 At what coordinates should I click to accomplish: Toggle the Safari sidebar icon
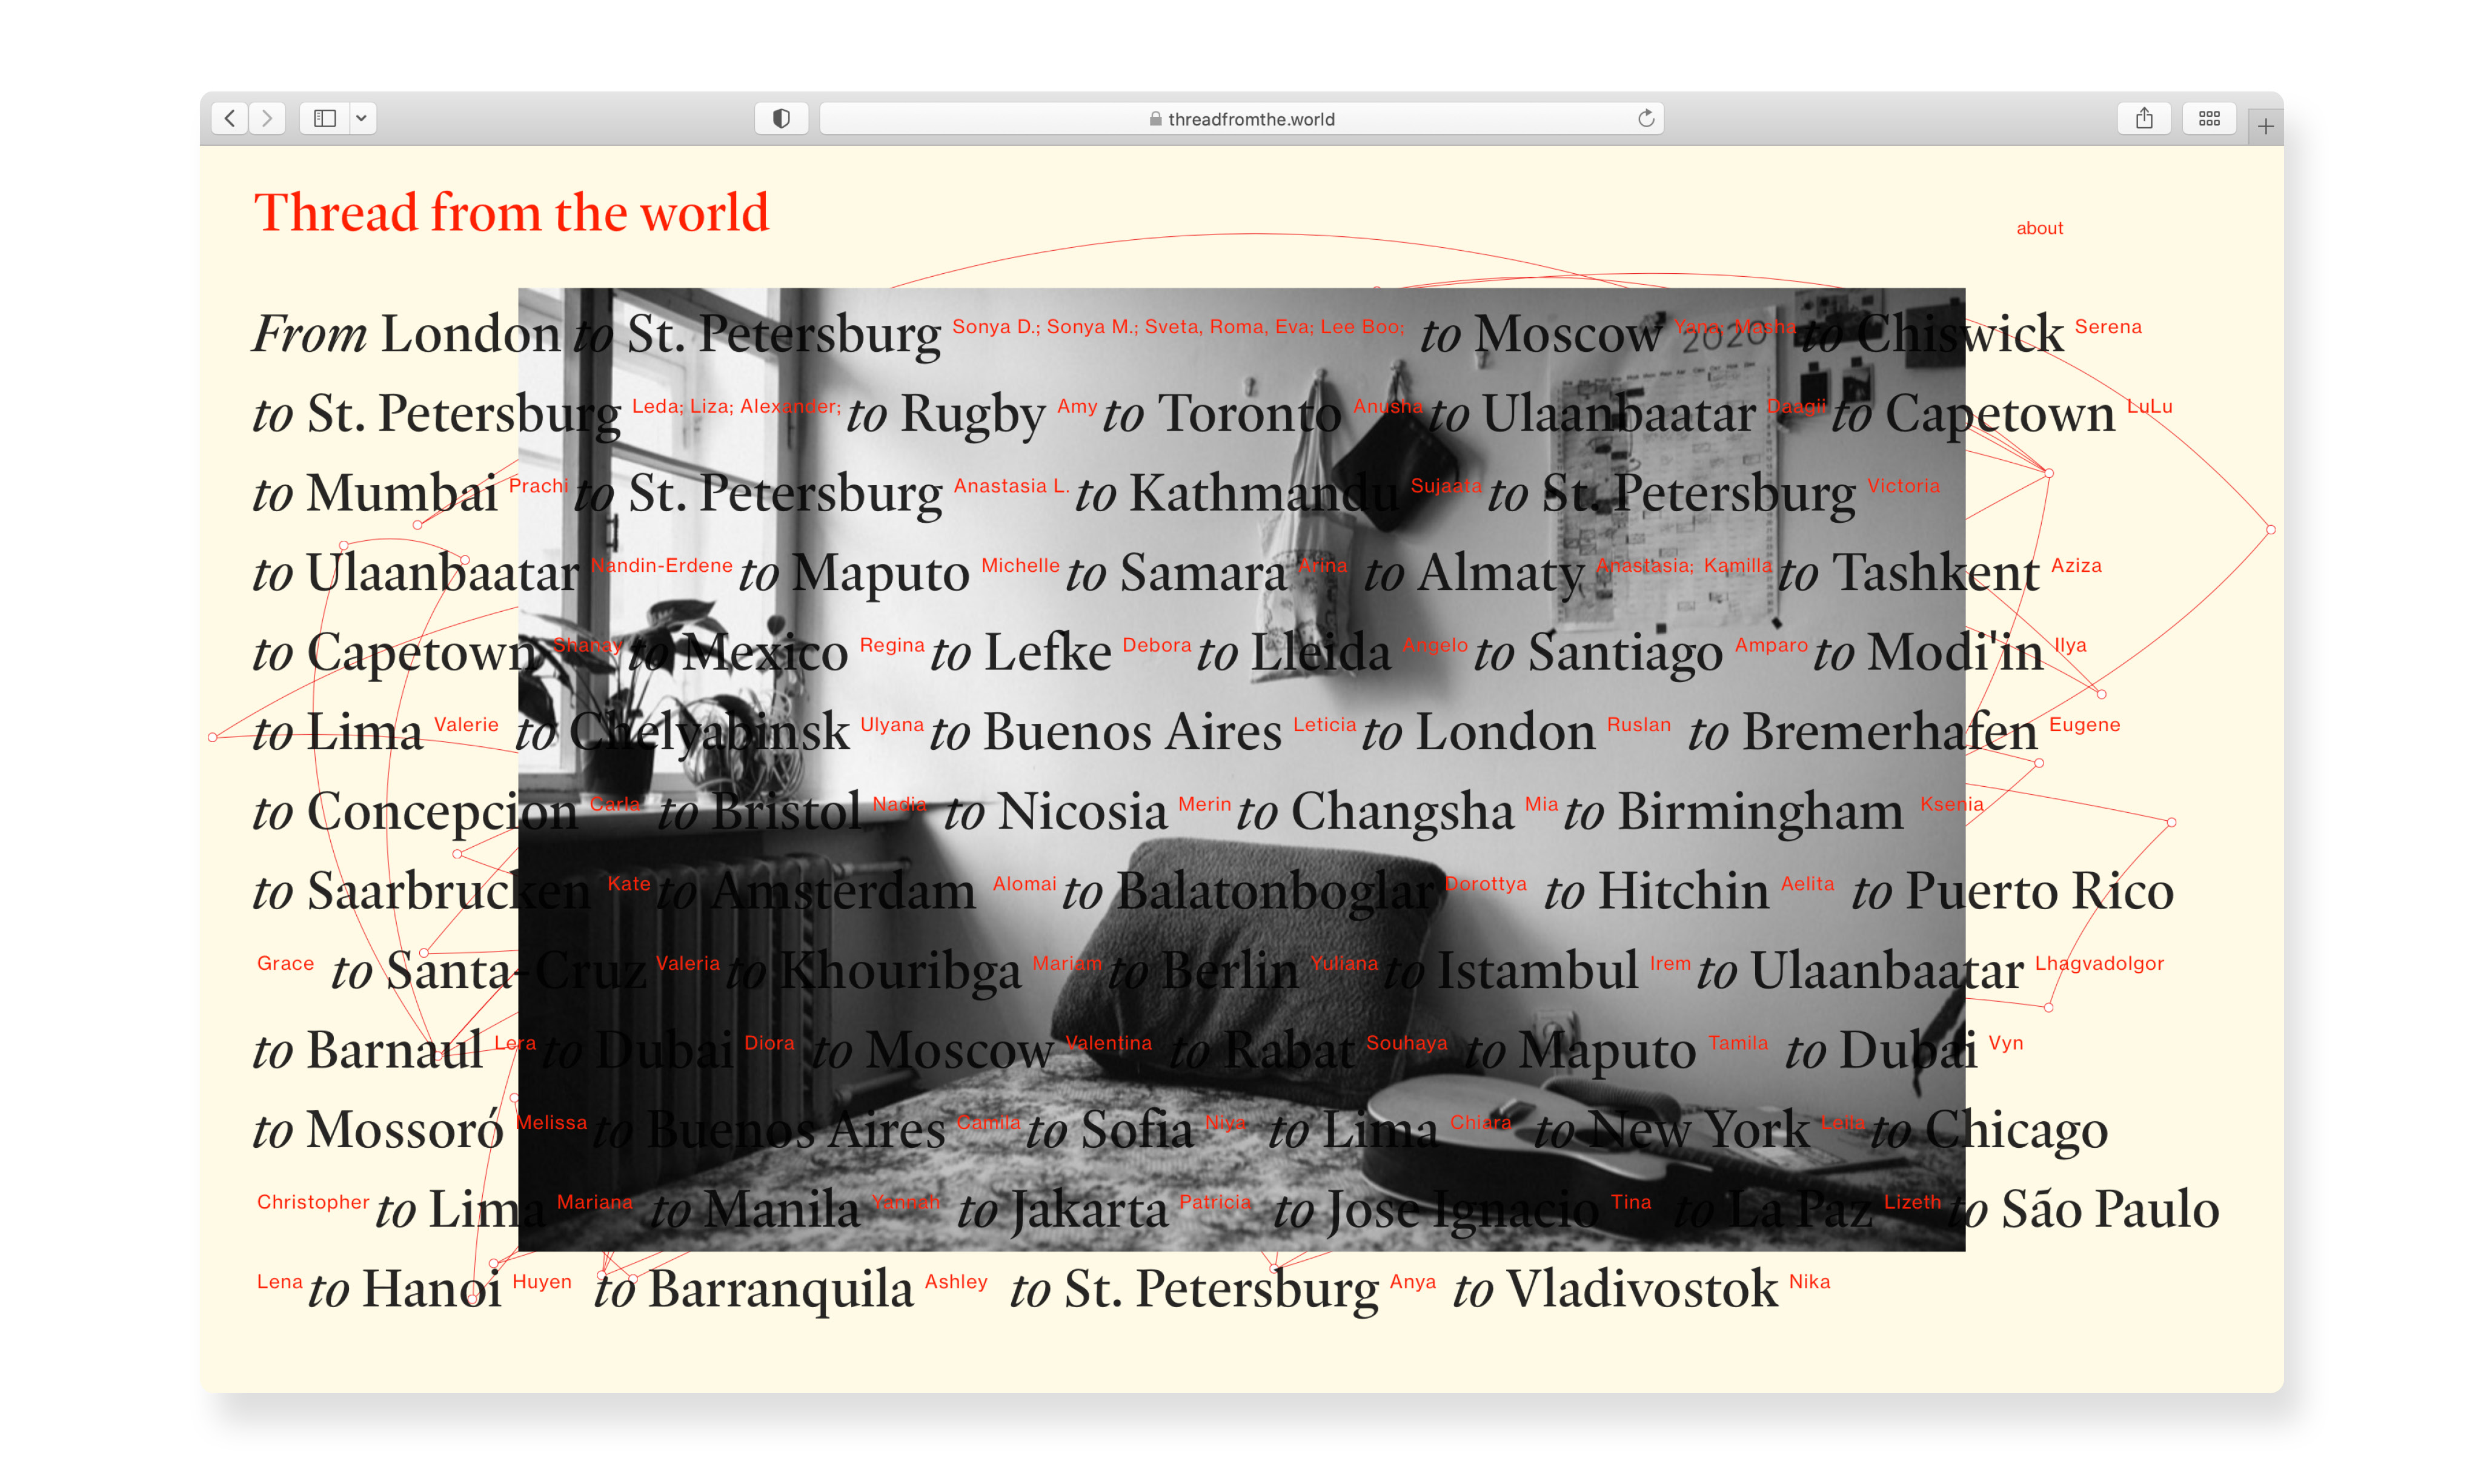325,118
